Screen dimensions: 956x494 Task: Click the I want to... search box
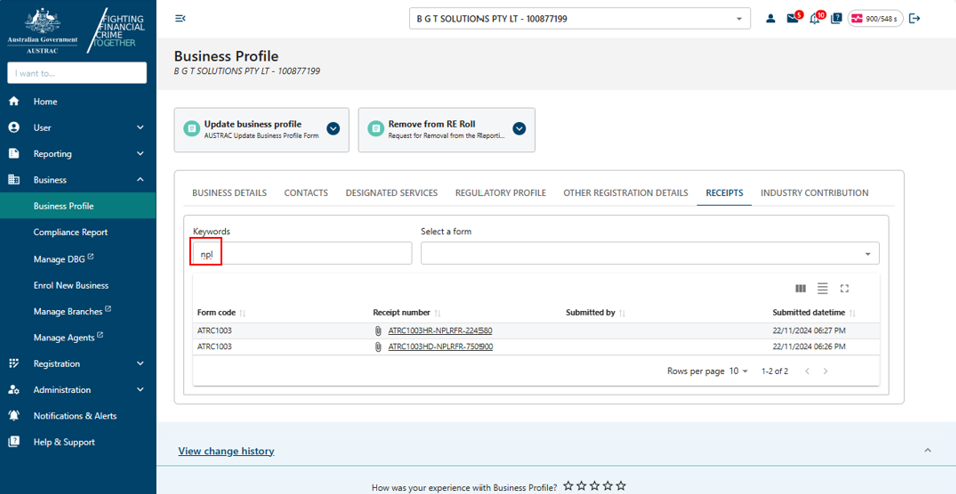(77, 73)
